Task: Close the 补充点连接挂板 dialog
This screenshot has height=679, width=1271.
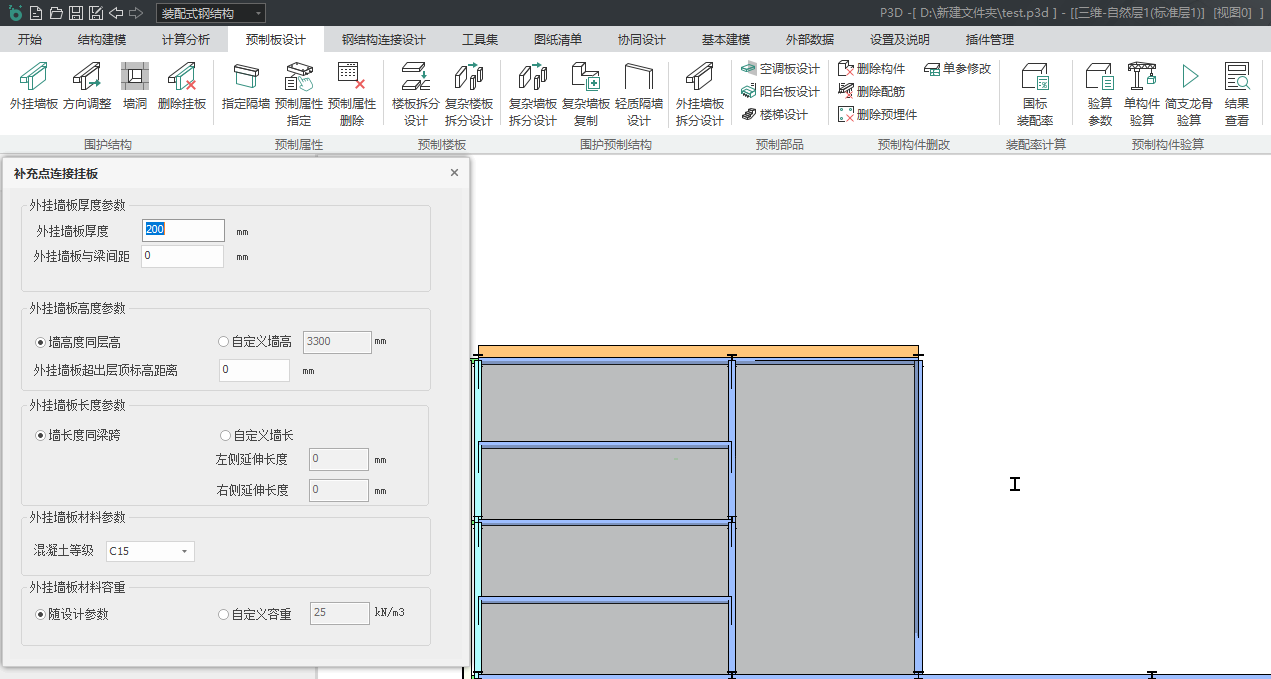Action: click(x=454, y=173)
